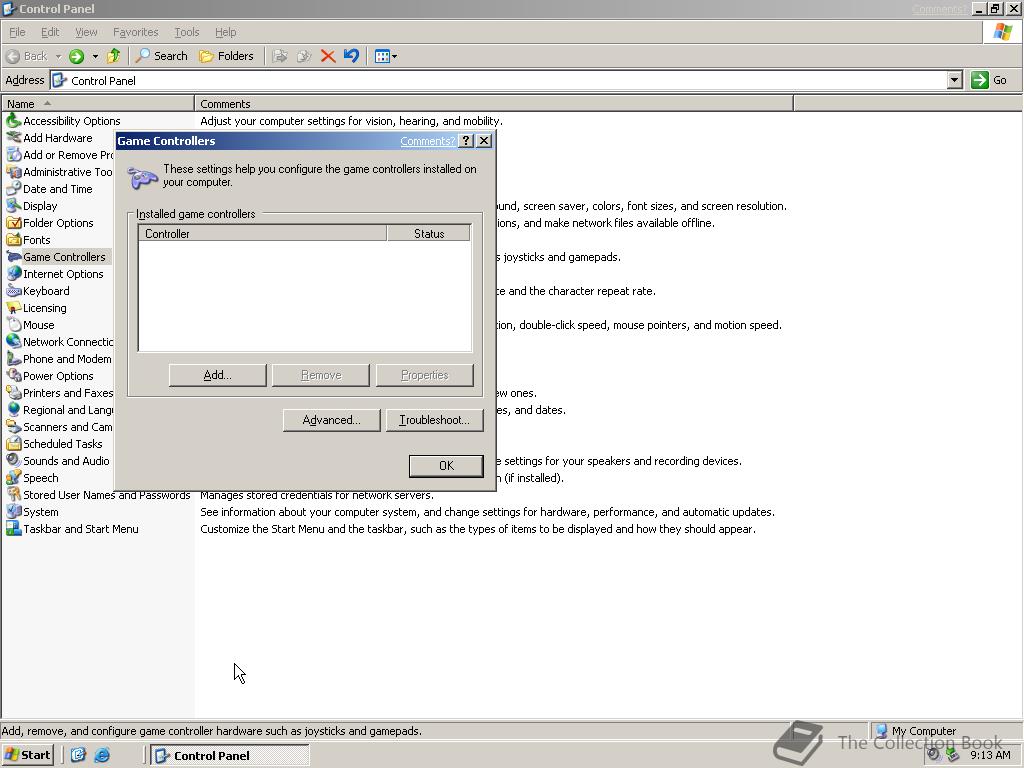Screen dimensions: 1024x768
Task: Click the 9:13 AM system clock
Action: click(990, 756)
